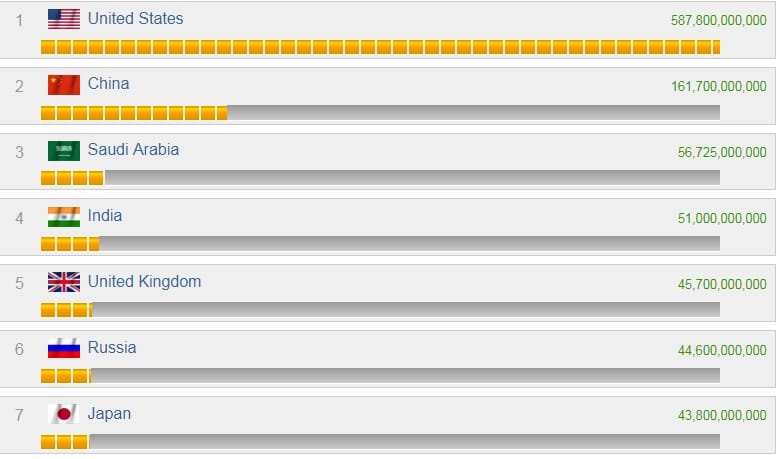Click the 161,700,000,000 value for China
The image size is (781, 459).
point(719,87)
